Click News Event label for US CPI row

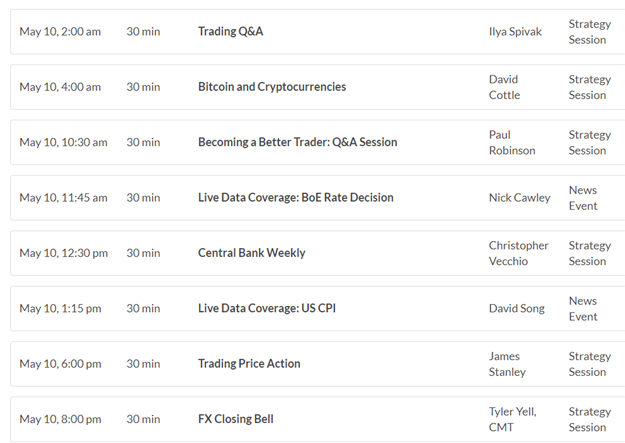click(583, 309)
